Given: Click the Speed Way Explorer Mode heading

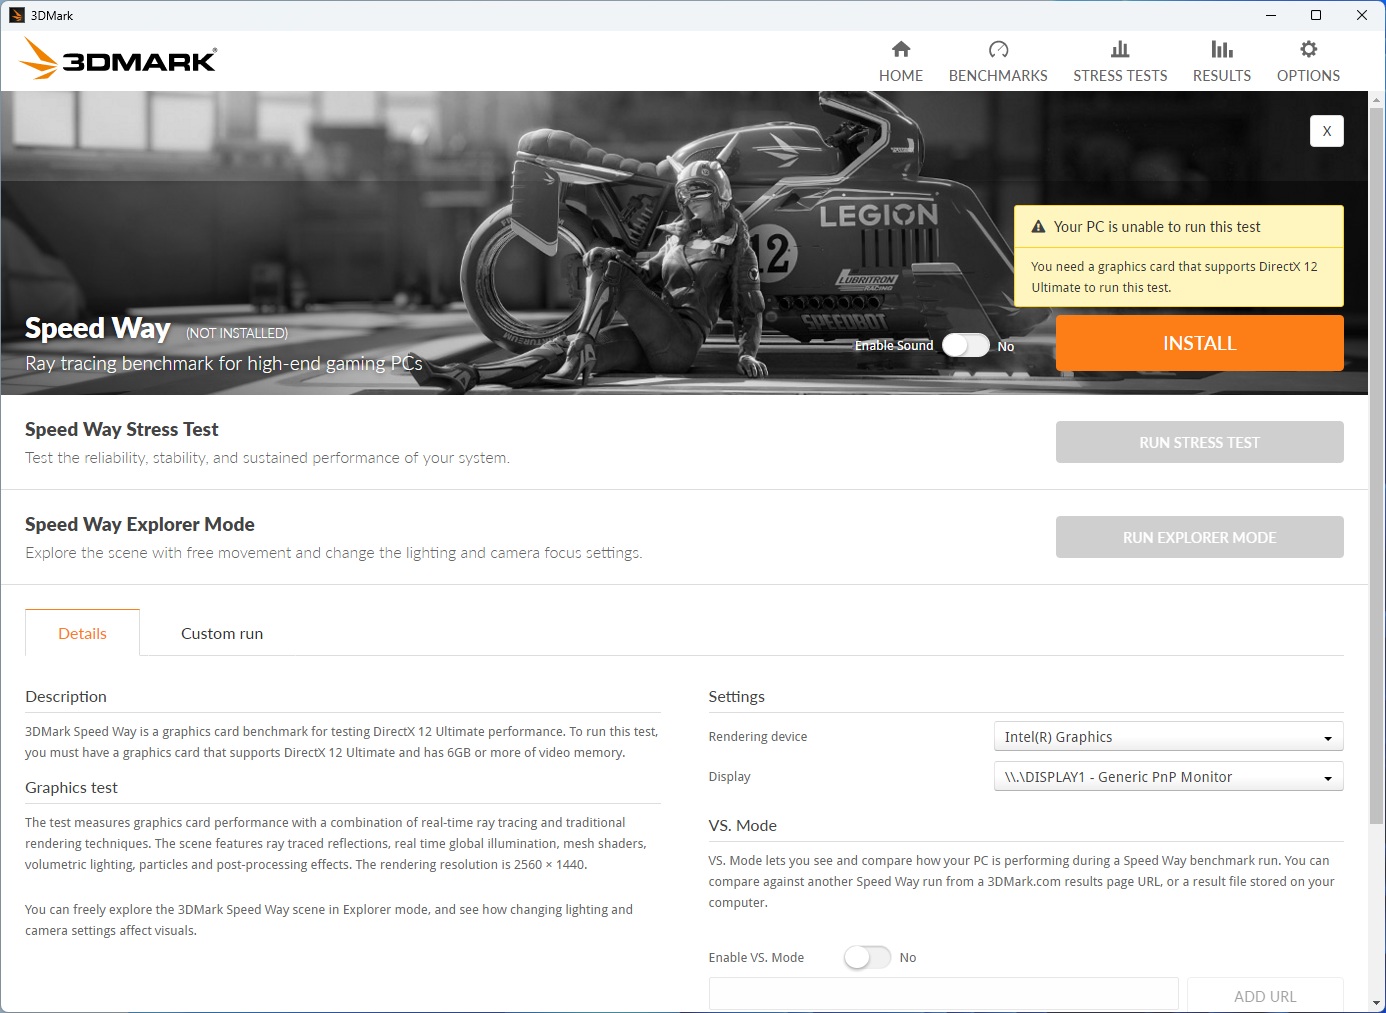Looking at the screenshot, I should pyautogui.click(x=140, y=524).
